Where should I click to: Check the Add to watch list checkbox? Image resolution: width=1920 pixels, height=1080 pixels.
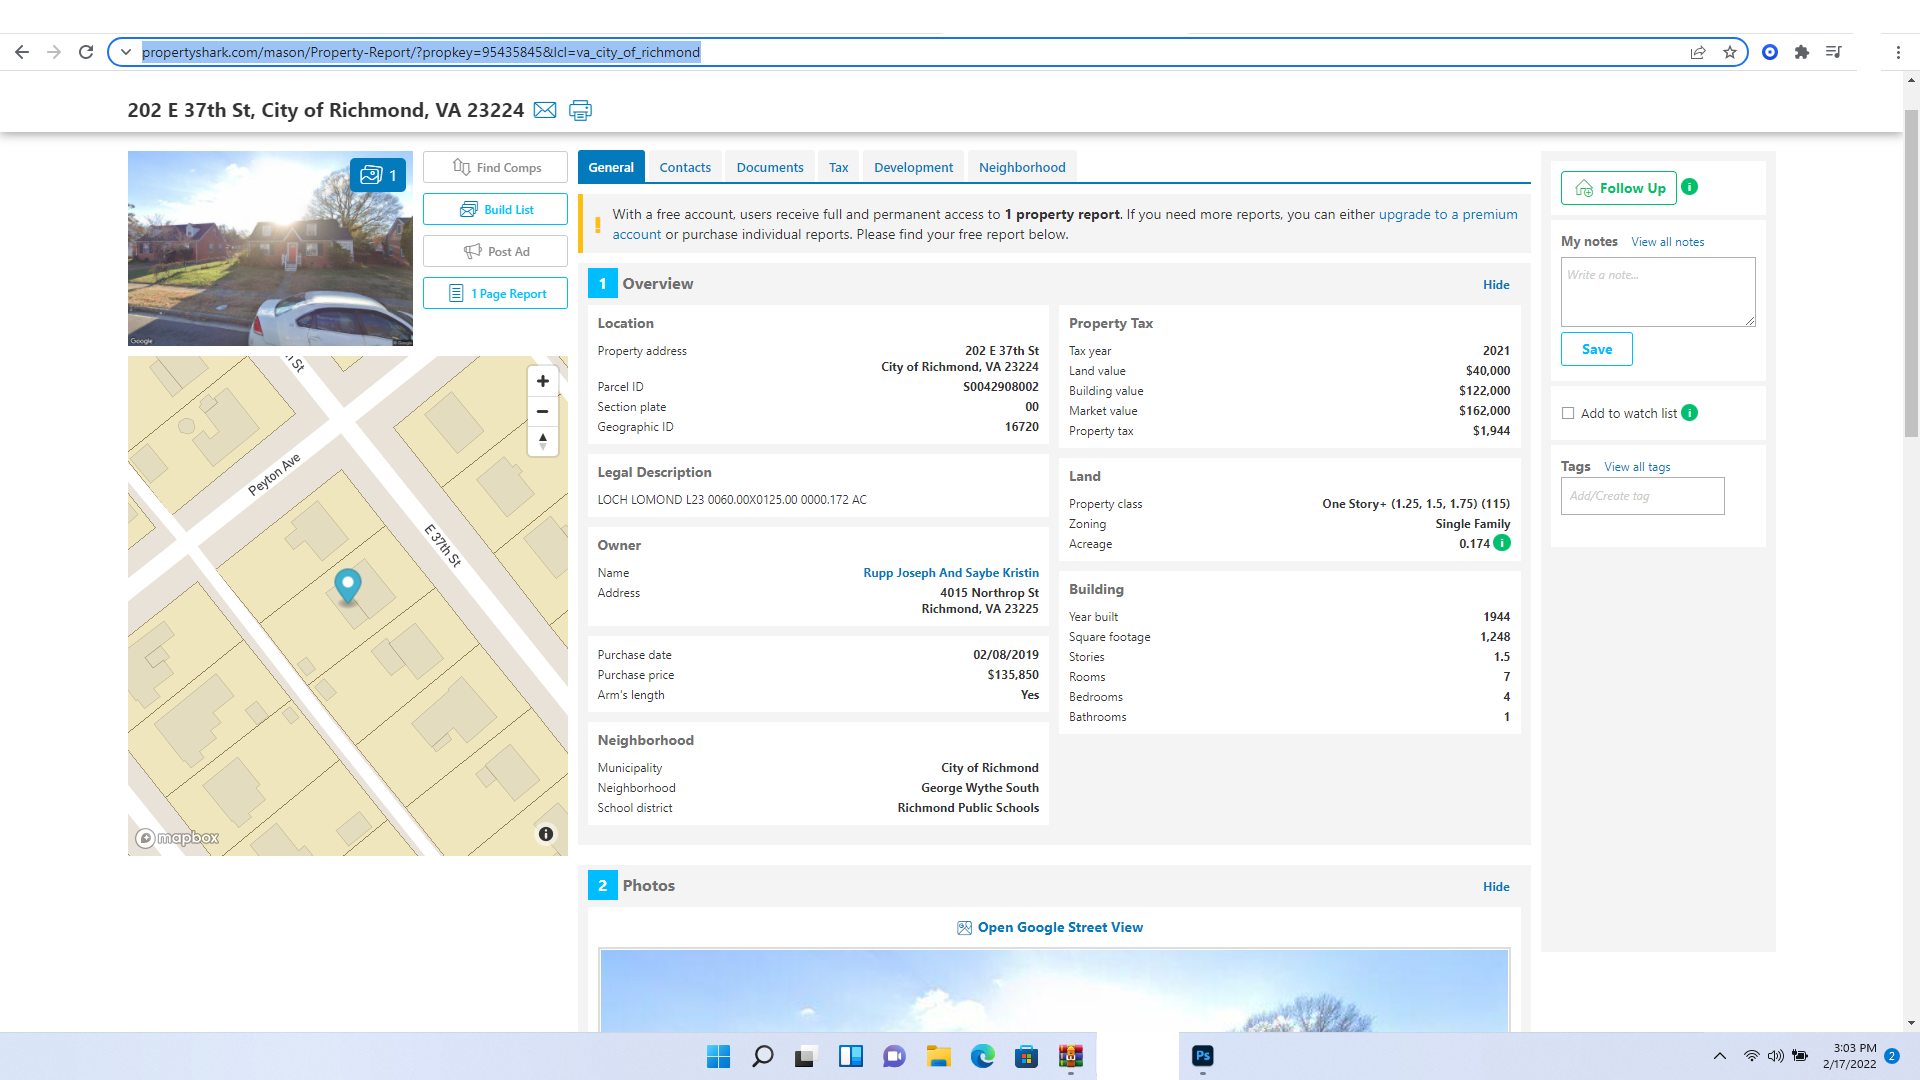tap(1568, 413)
